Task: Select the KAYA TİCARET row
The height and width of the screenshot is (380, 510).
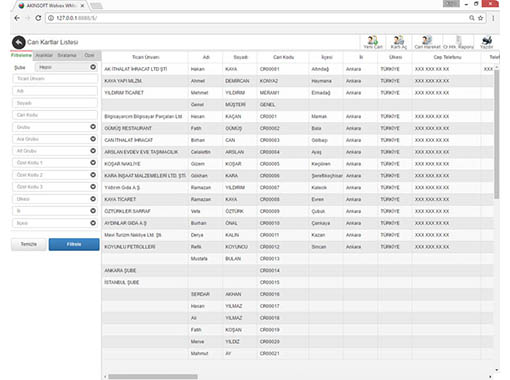Action: pos(298,199)
